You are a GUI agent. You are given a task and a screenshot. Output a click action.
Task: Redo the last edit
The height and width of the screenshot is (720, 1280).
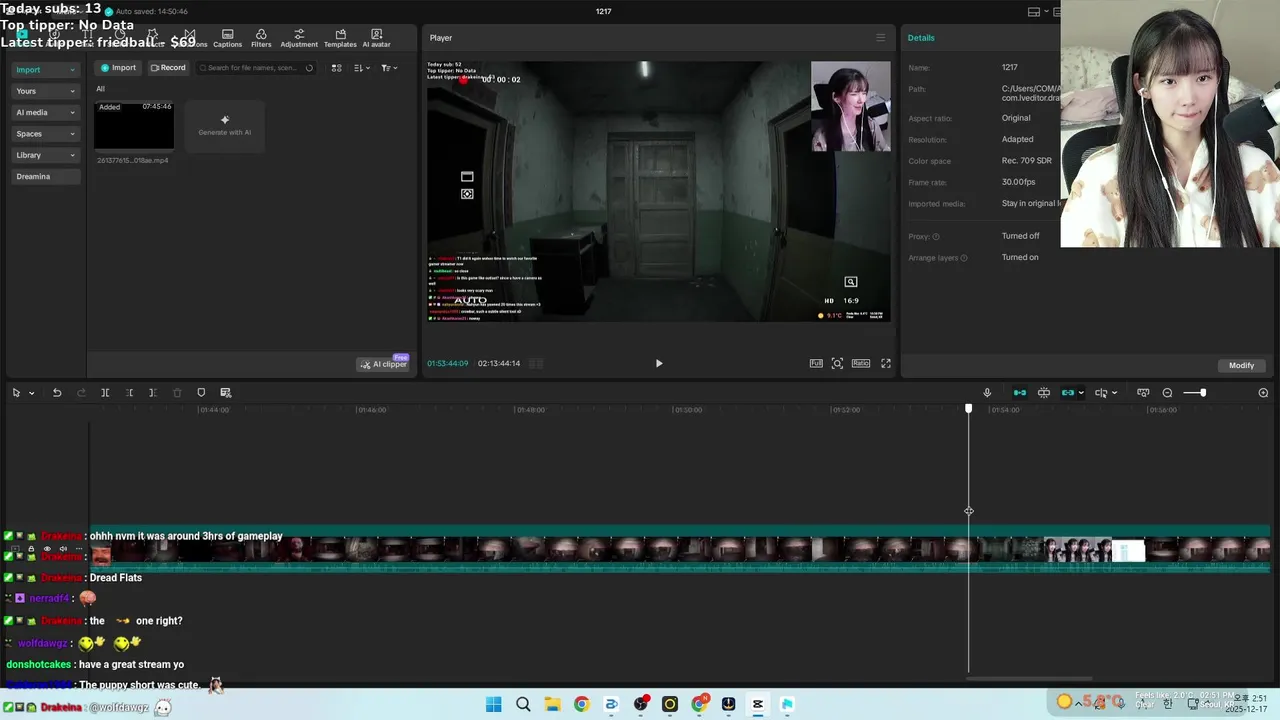[x=81, y=393]
